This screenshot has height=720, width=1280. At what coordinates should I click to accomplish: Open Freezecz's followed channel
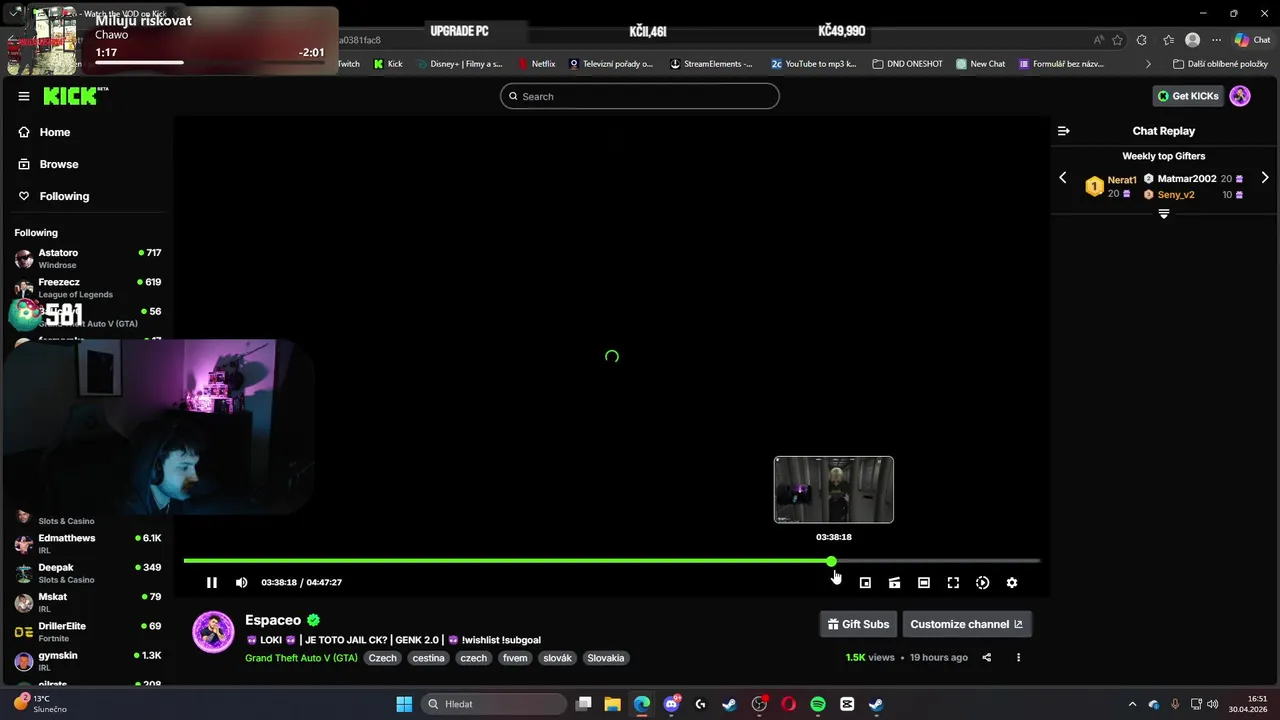coord(87,288)
